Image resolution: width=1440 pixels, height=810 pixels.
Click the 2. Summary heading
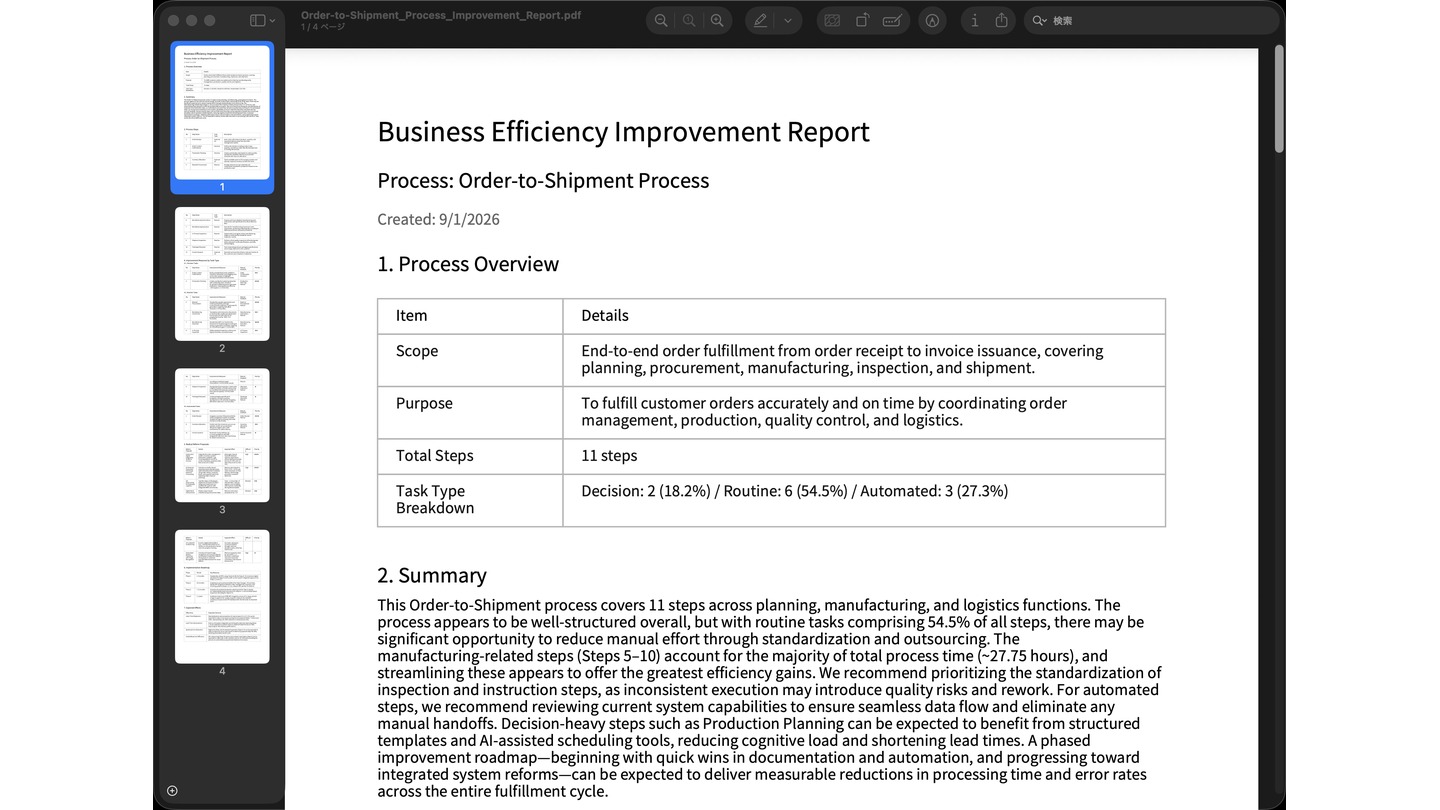pyautogui.click(x=432, y=575)
